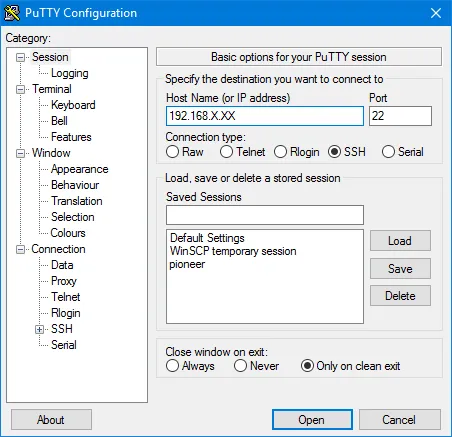
Task: Click the Save button
Action: click(x=400, y=269)
